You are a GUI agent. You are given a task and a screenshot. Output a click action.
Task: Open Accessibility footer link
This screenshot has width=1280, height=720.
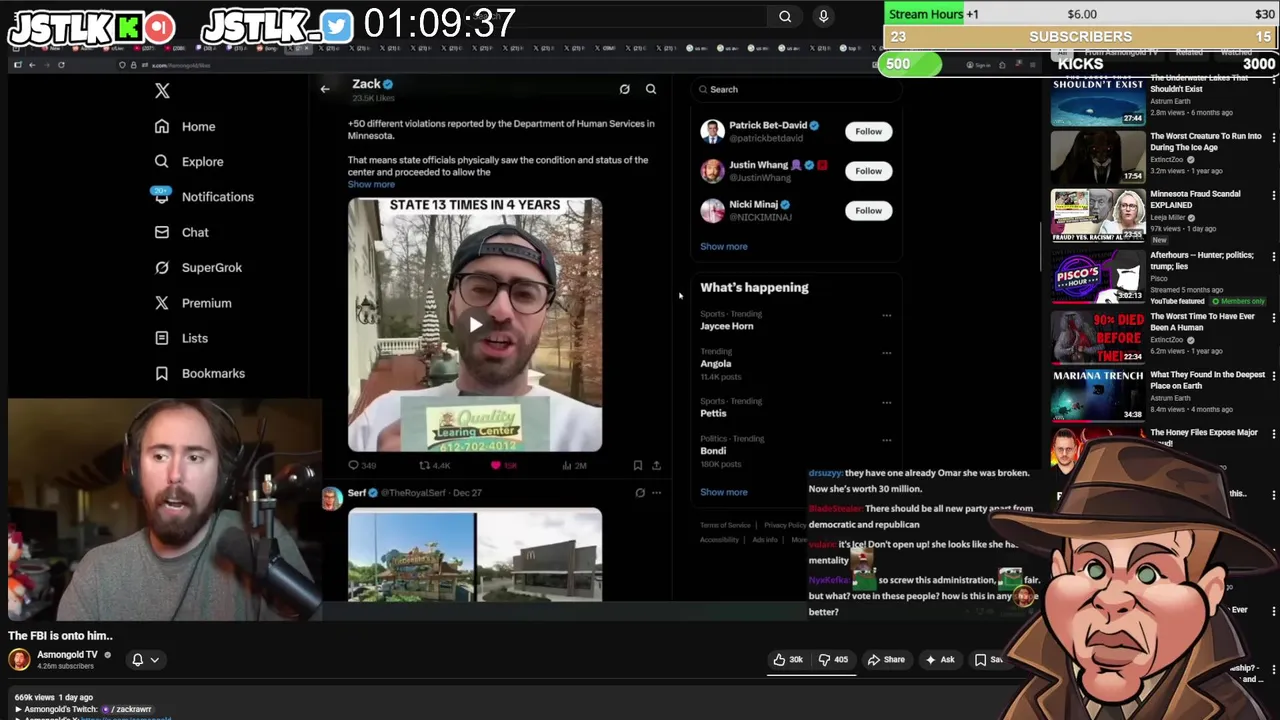[x=719, y=540]
